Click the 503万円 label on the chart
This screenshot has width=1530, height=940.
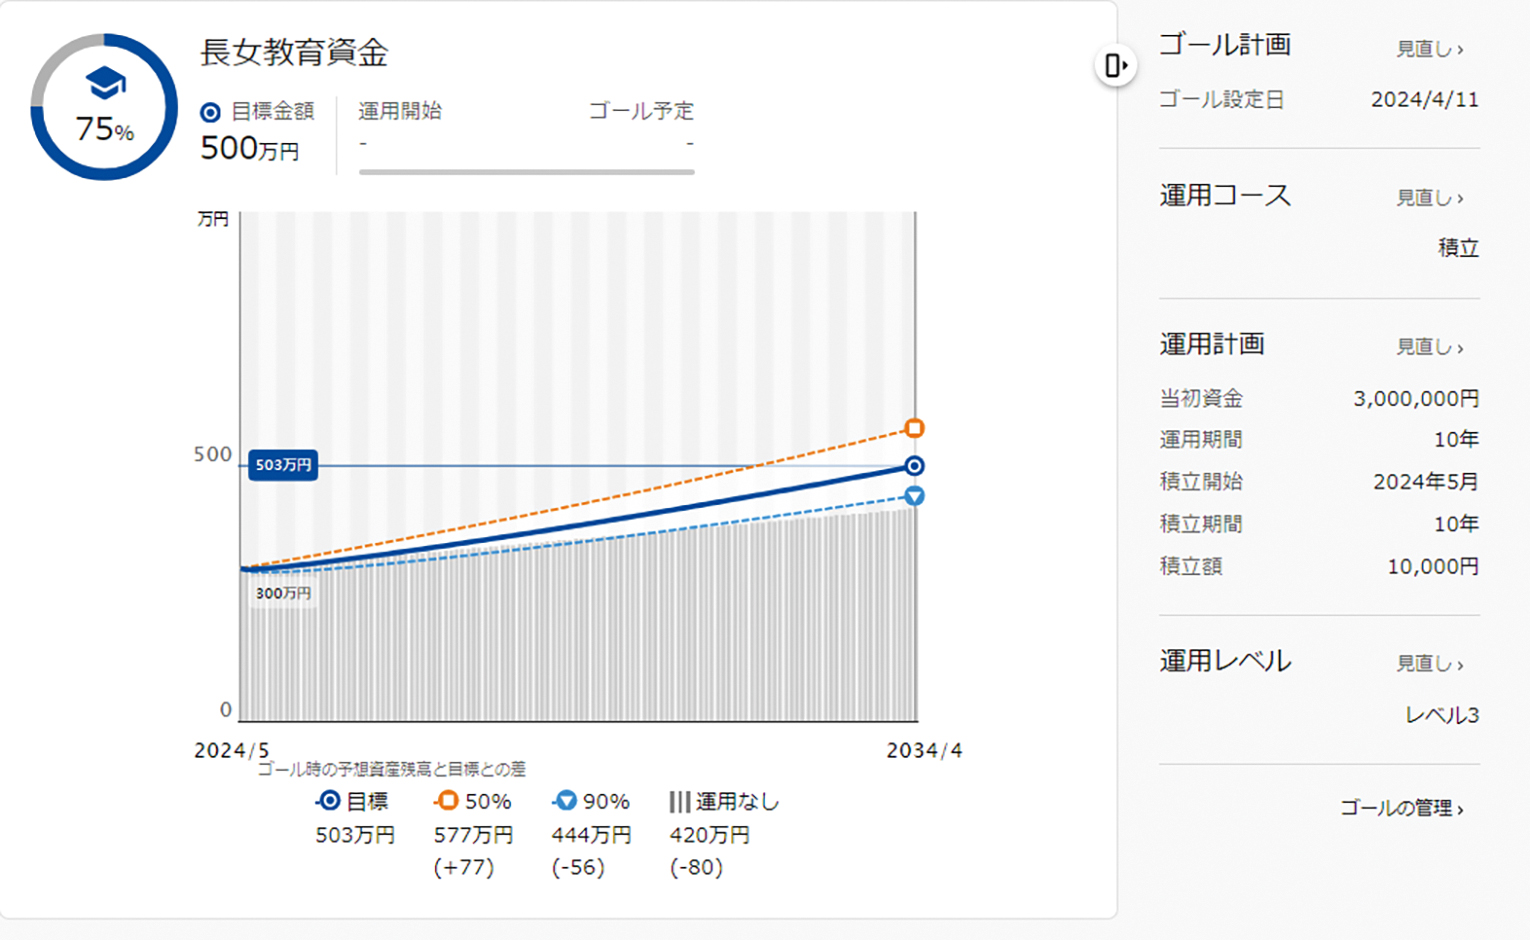click(285, 464)
